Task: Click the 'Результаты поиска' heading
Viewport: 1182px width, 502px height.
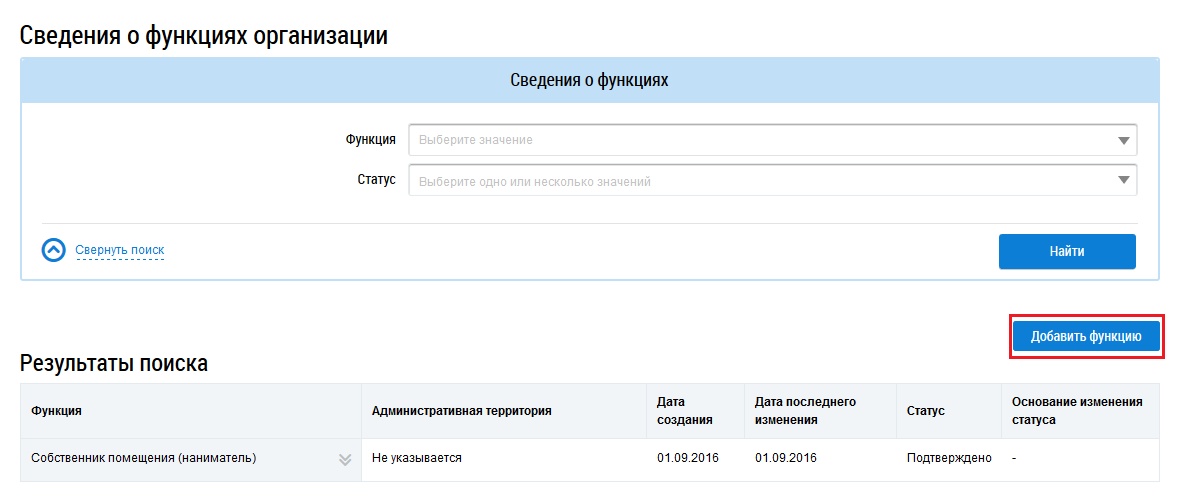Action: pos(114,364)
